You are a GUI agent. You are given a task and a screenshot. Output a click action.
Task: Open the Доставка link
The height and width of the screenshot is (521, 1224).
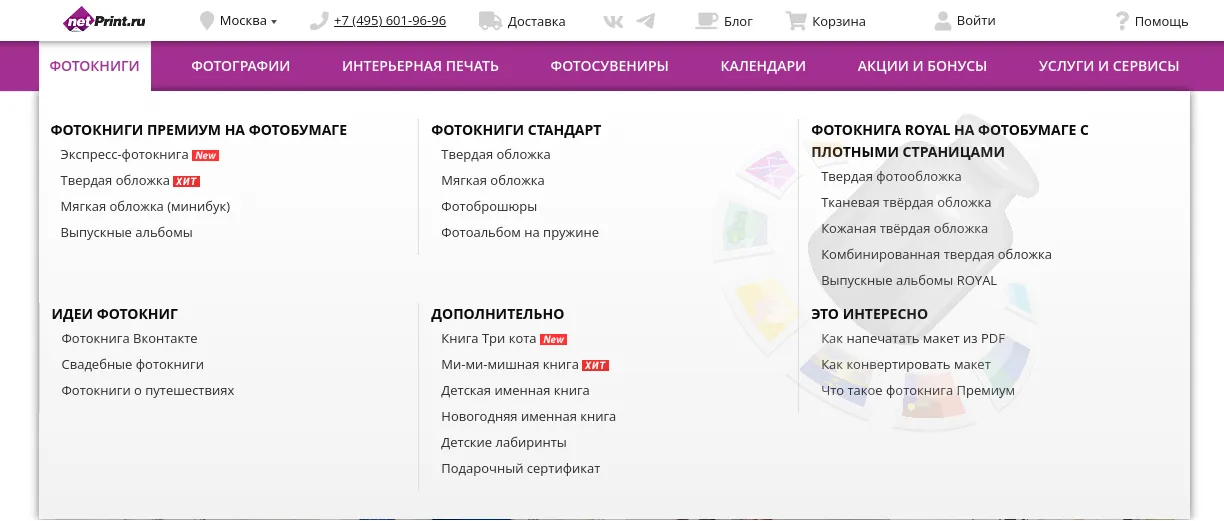pos(536,21)
